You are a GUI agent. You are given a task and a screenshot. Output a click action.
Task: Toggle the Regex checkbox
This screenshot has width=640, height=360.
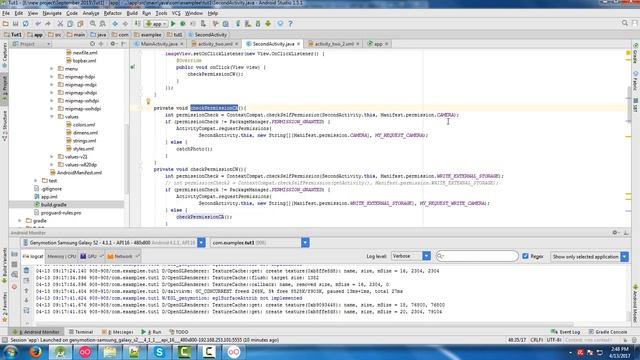pyautogui.click(x=525, y=256)
